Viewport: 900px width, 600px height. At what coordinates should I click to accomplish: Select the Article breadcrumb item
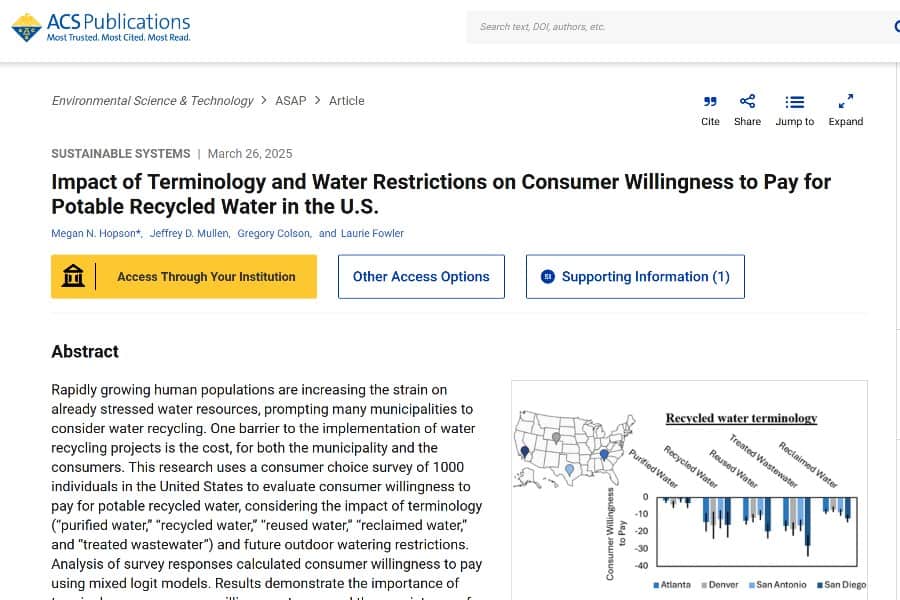[347, 101]
